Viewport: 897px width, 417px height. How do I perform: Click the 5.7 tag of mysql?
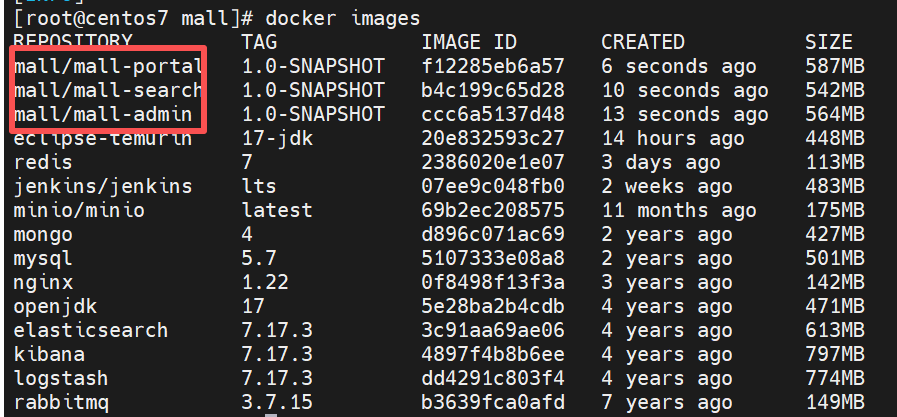(259, 259)
